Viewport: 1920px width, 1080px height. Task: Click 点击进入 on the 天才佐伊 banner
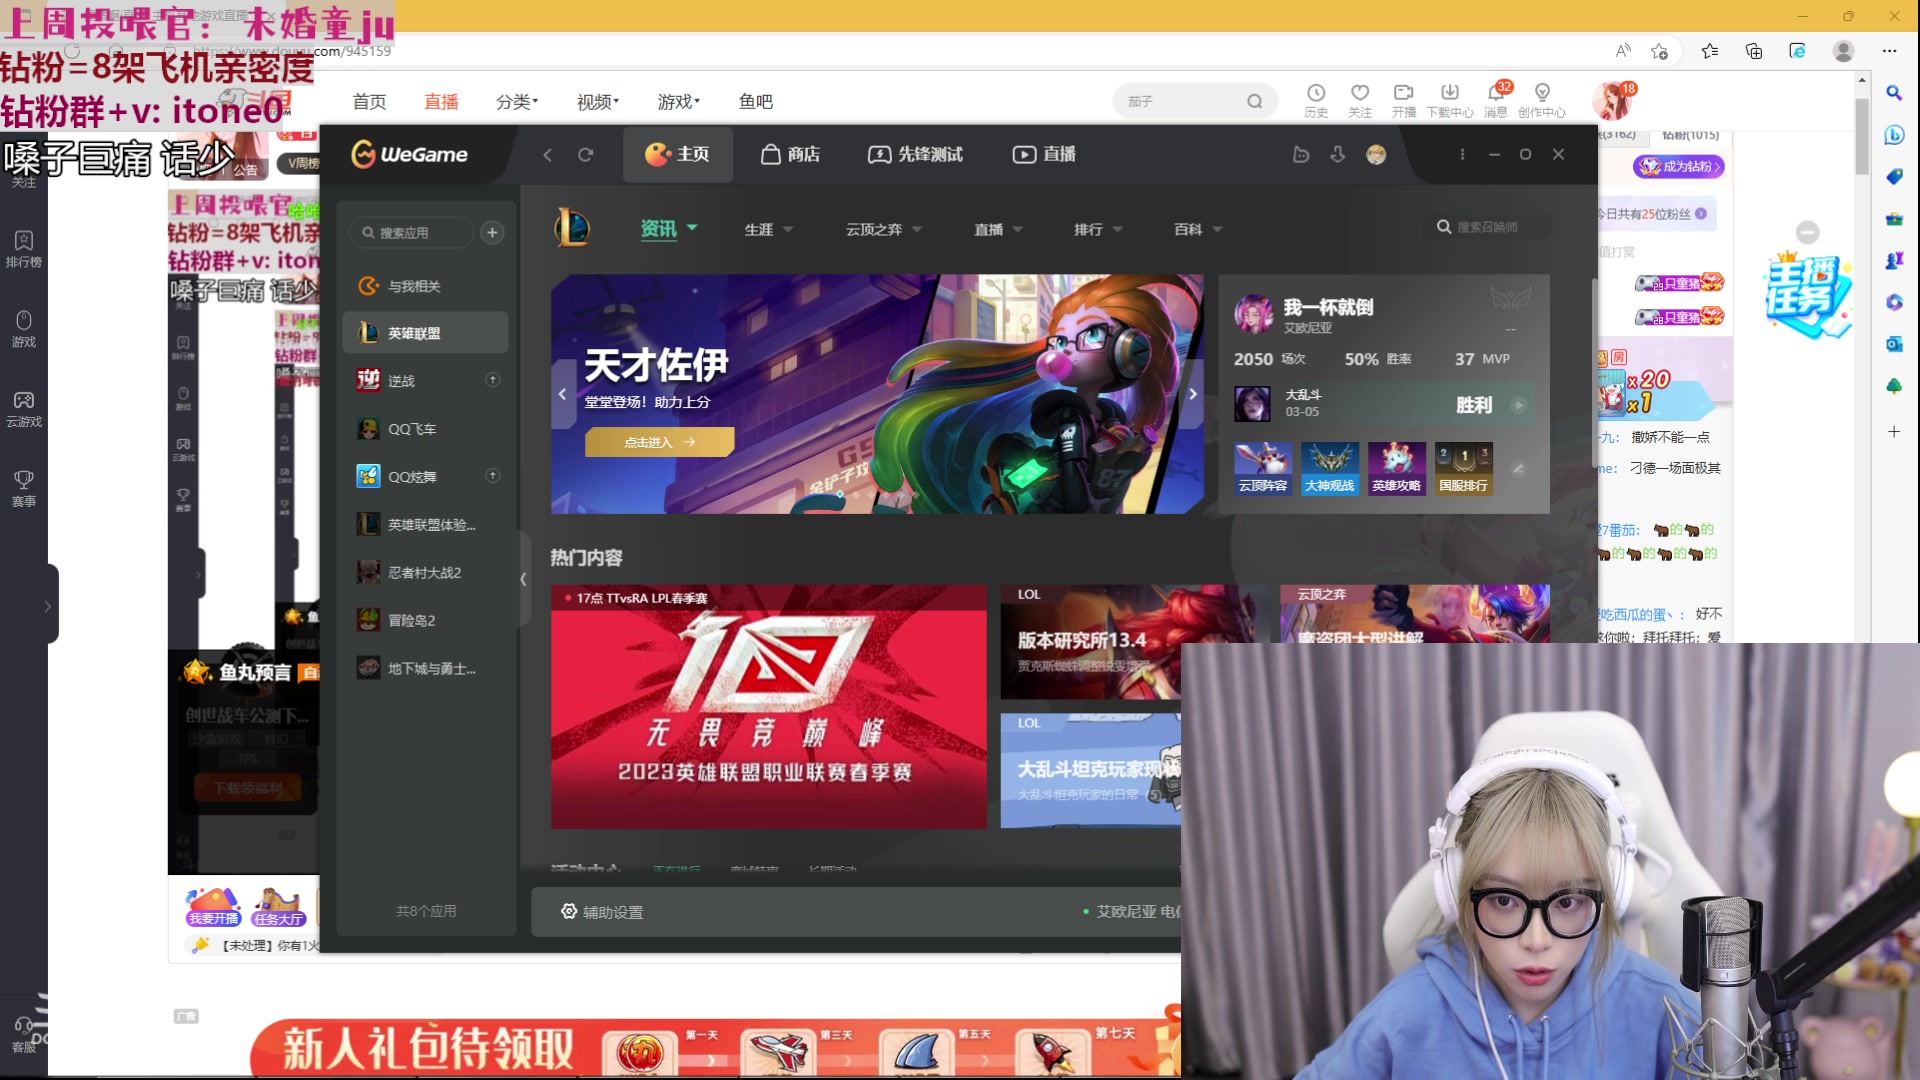[659, 441]
